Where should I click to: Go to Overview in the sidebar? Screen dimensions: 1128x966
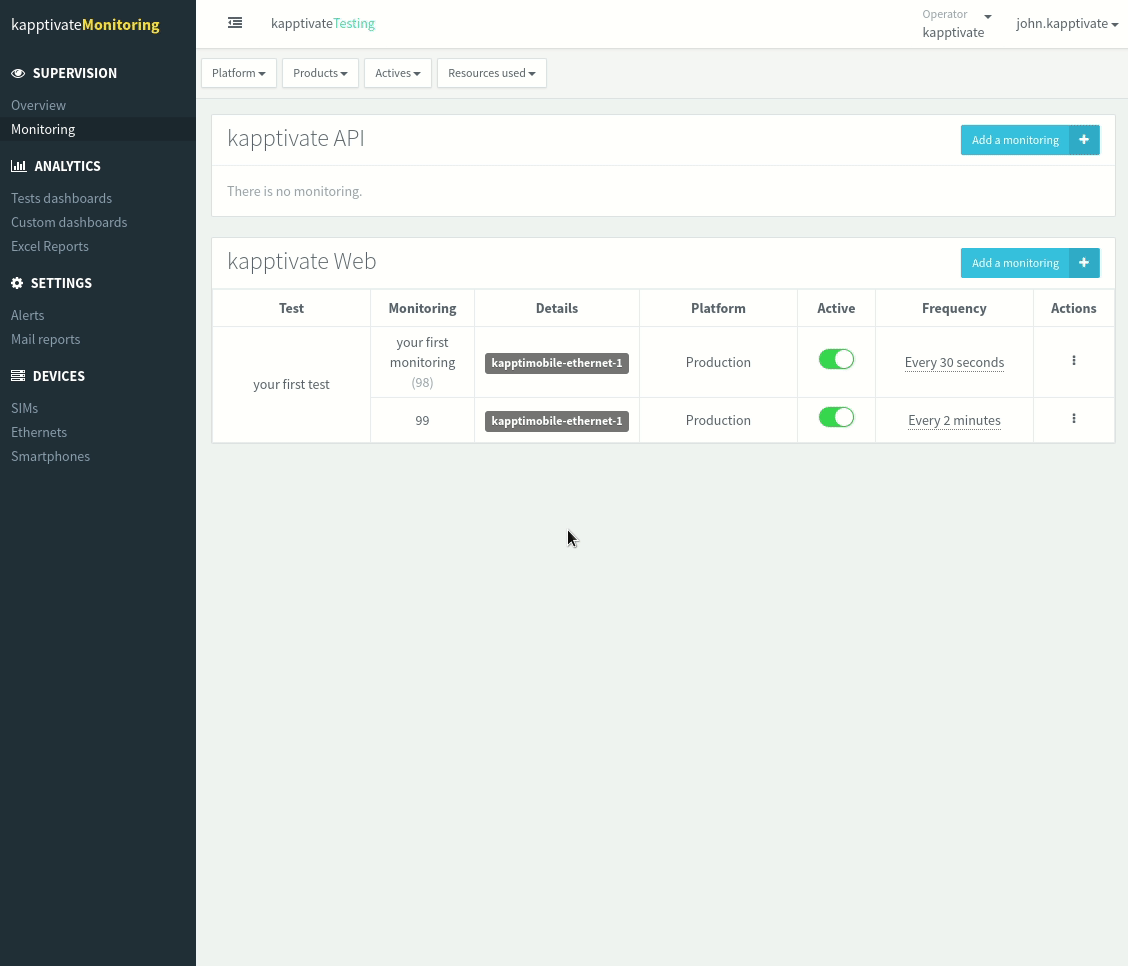point(38,105)
